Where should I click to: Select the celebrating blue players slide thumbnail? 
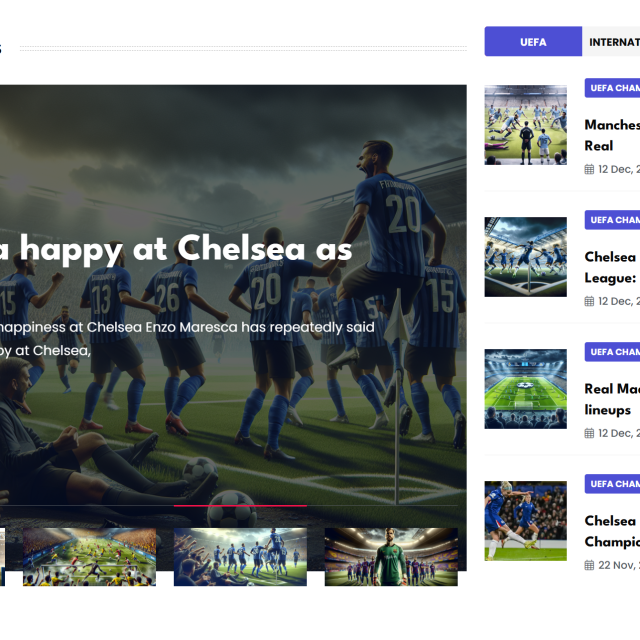point(240,556)
